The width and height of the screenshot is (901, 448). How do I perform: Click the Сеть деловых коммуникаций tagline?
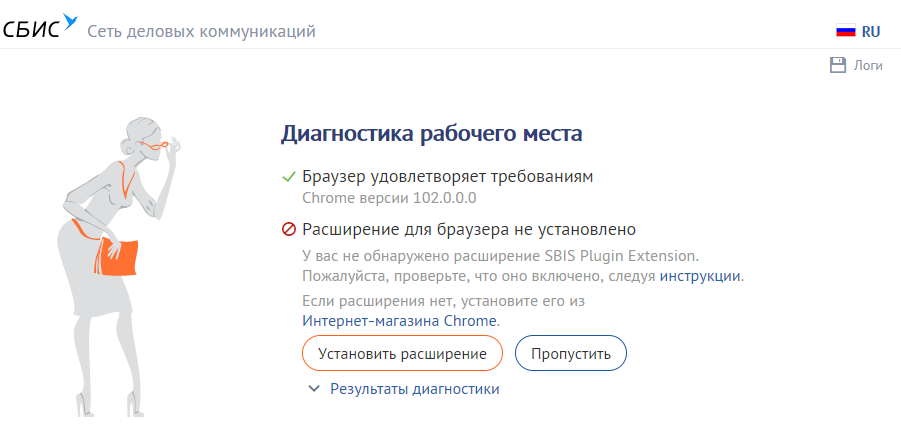(201, 31)
